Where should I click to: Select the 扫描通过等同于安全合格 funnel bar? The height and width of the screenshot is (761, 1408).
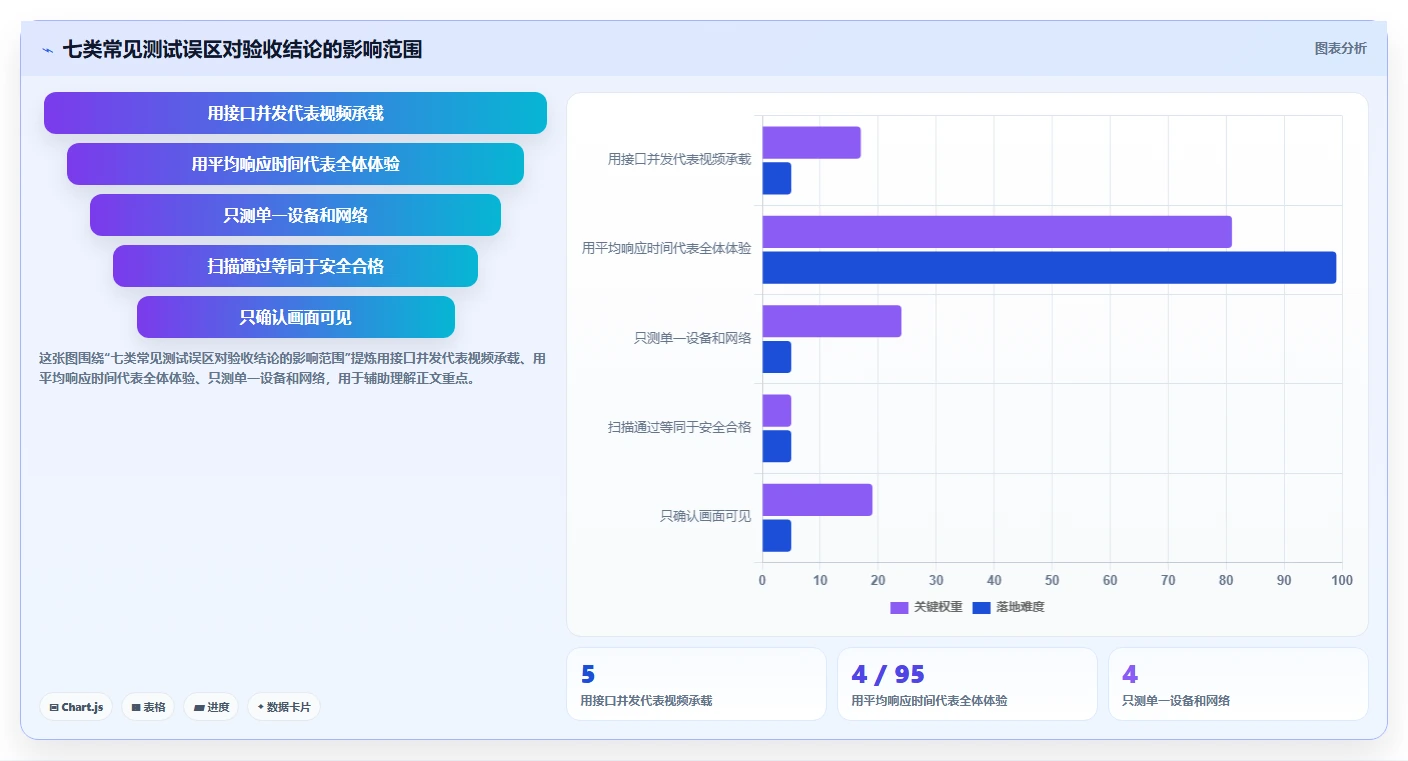pyautogui.click(x=295, y=266)
